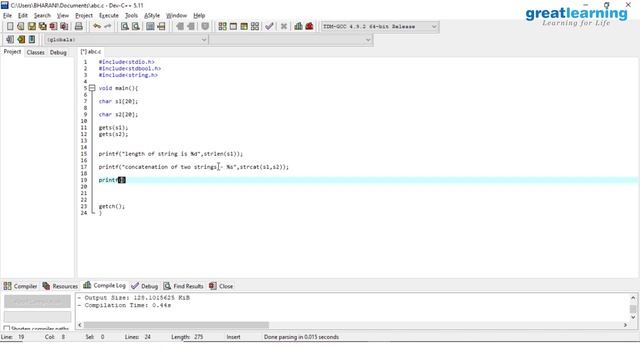Save the current file with toolbar icon
The height and width of the screenshot is (360, 640).
[31, 27]
